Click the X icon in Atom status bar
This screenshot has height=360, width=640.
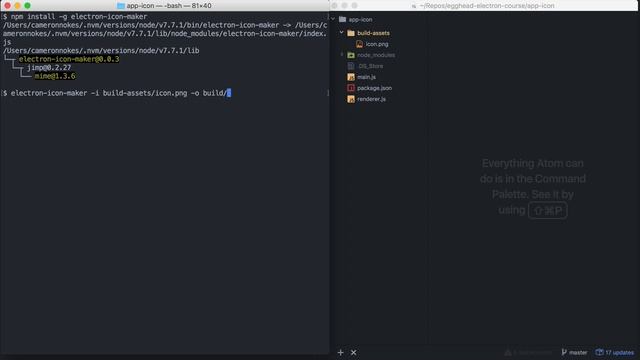[353, 352]
